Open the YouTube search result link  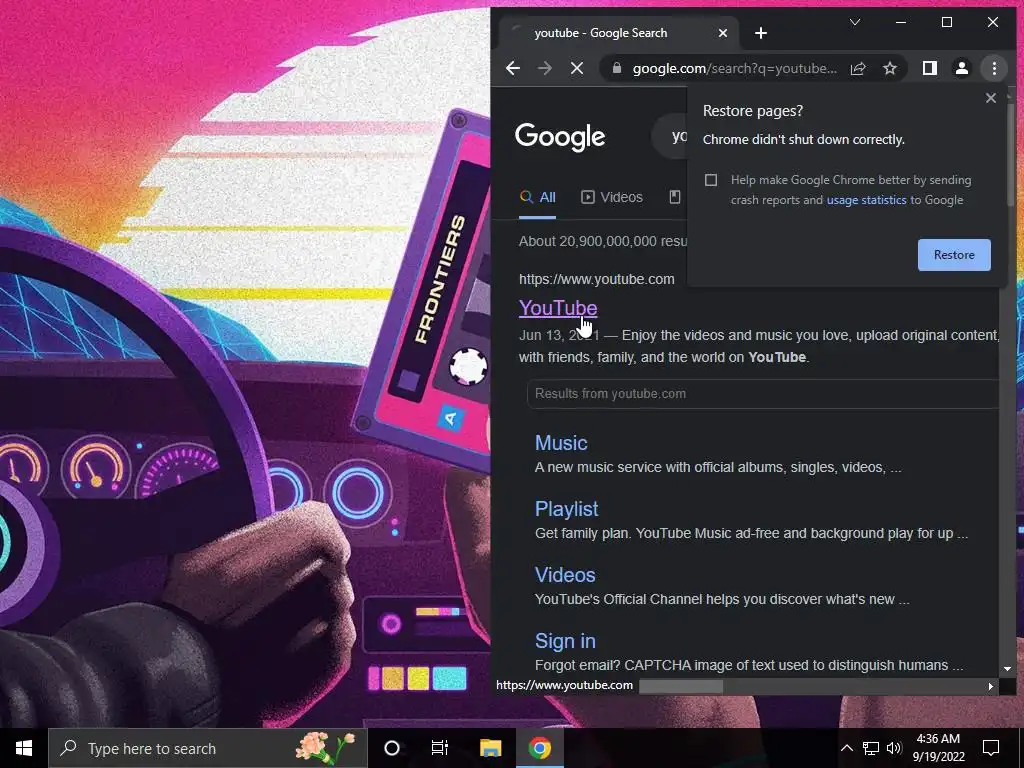pos(558,308)
